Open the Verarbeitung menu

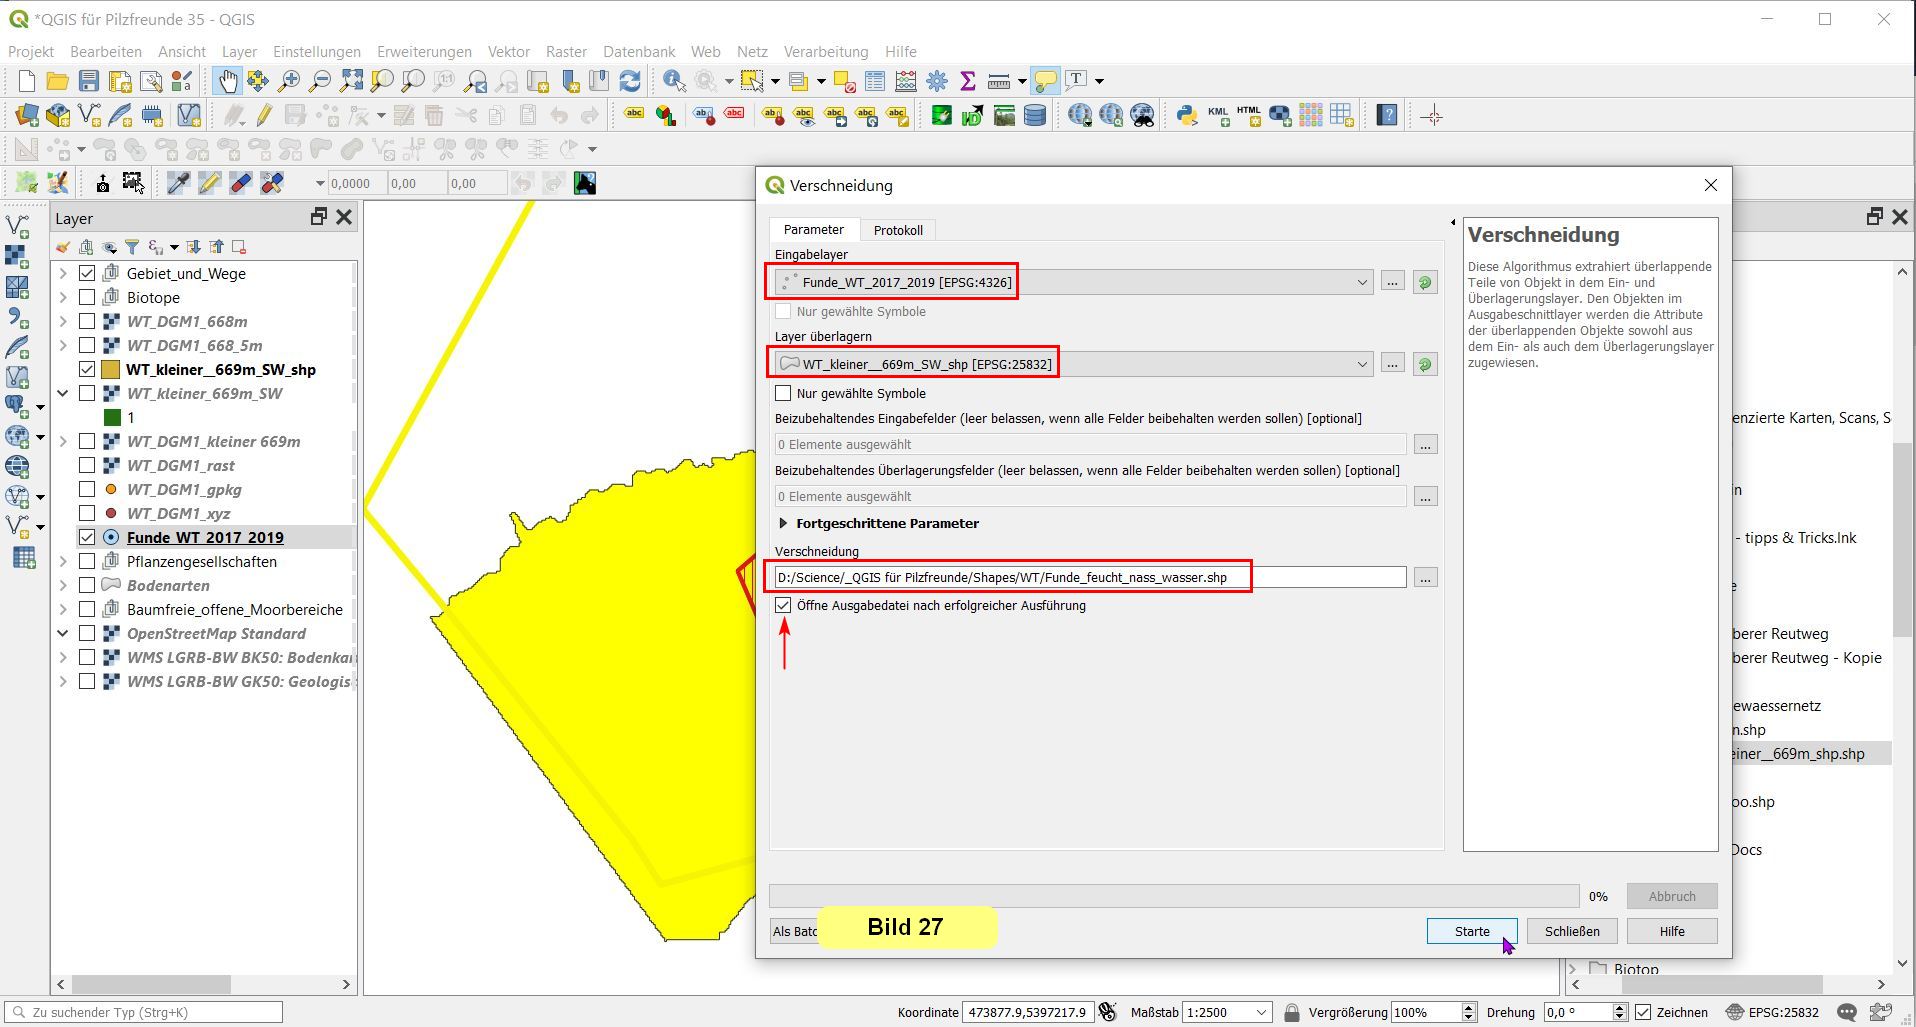[825, 51]
